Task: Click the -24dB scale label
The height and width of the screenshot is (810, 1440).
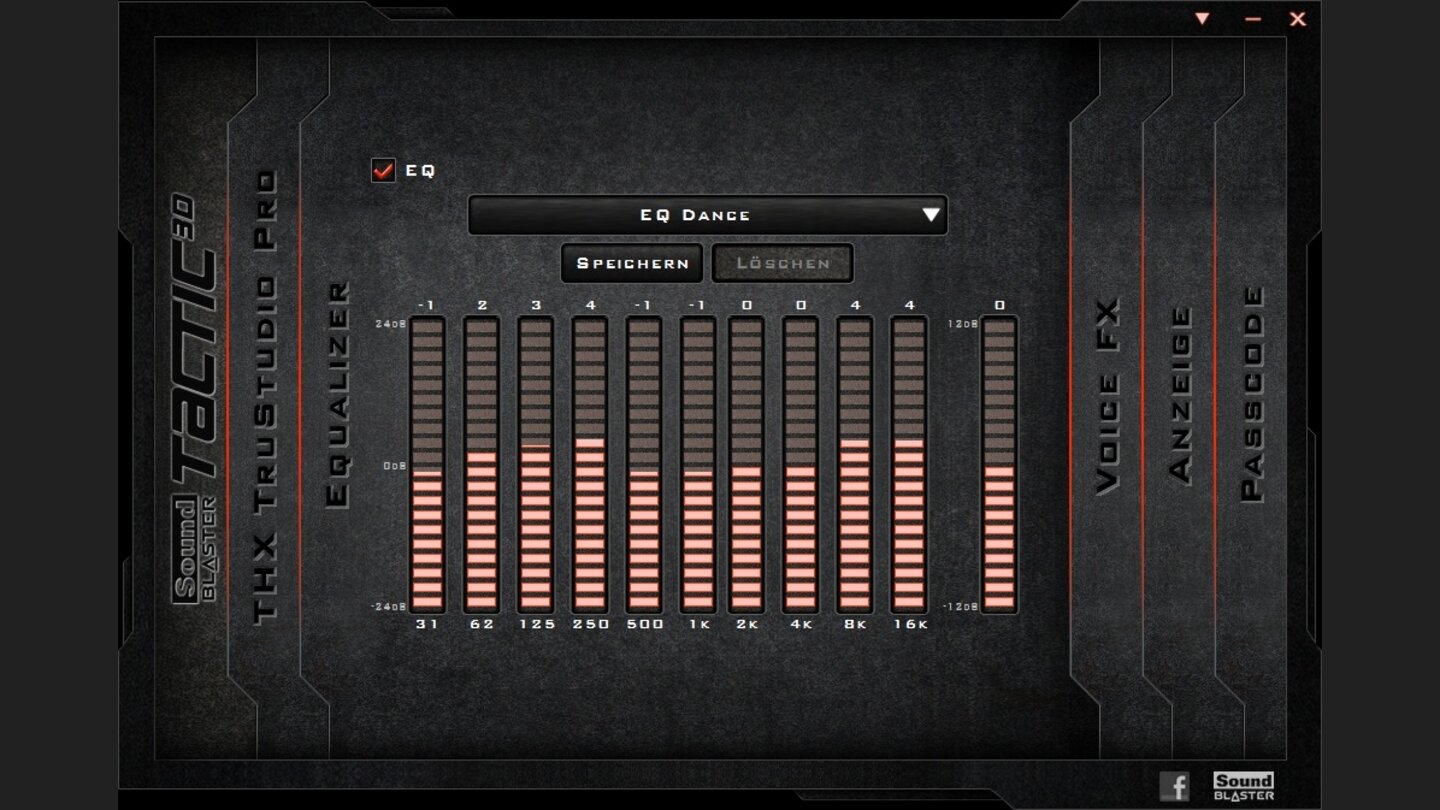Action: [389, 606]
